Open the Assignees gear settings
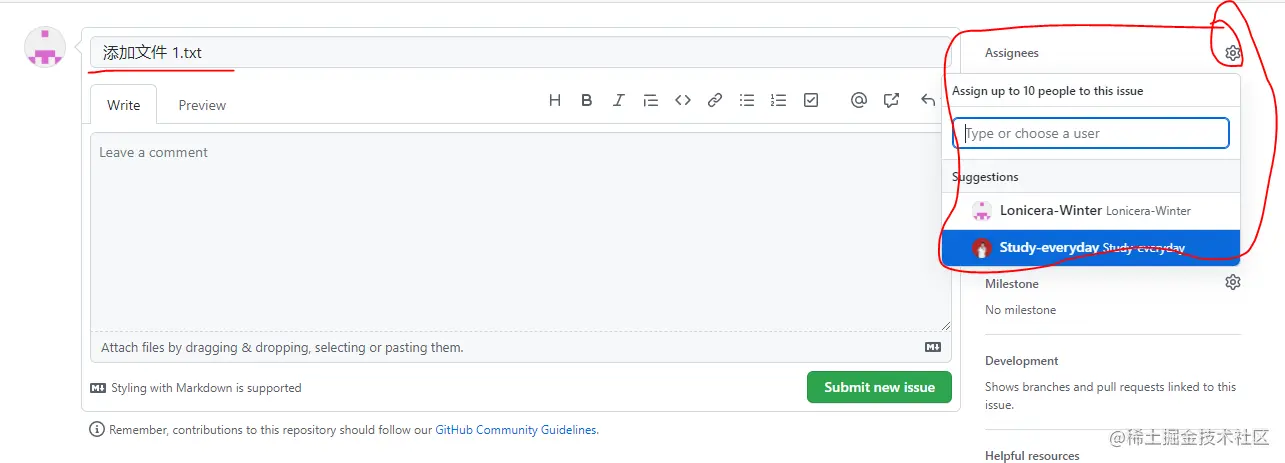This screenshot has height=463, width=1285. coord(1233,53)
